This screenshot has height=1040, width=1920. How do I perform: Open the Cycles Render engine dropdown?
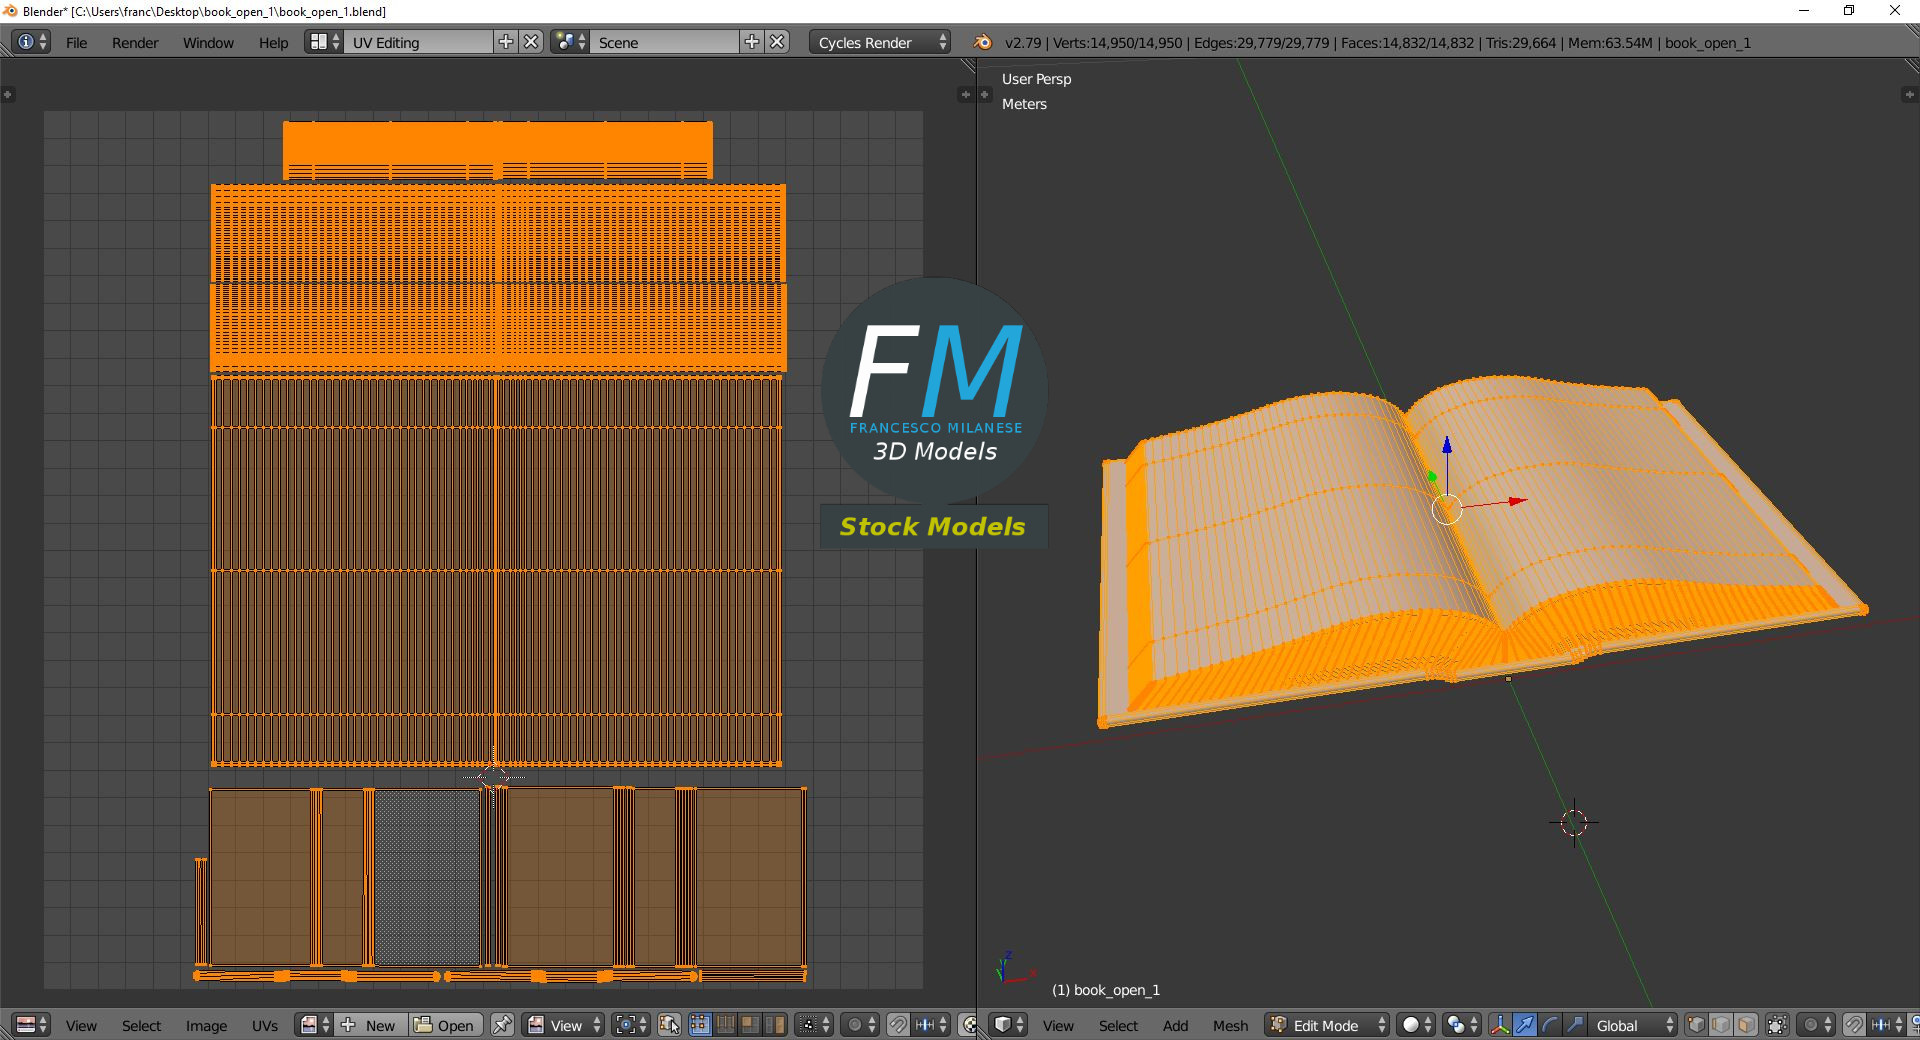pyautogui.click(x=878, y=42)
